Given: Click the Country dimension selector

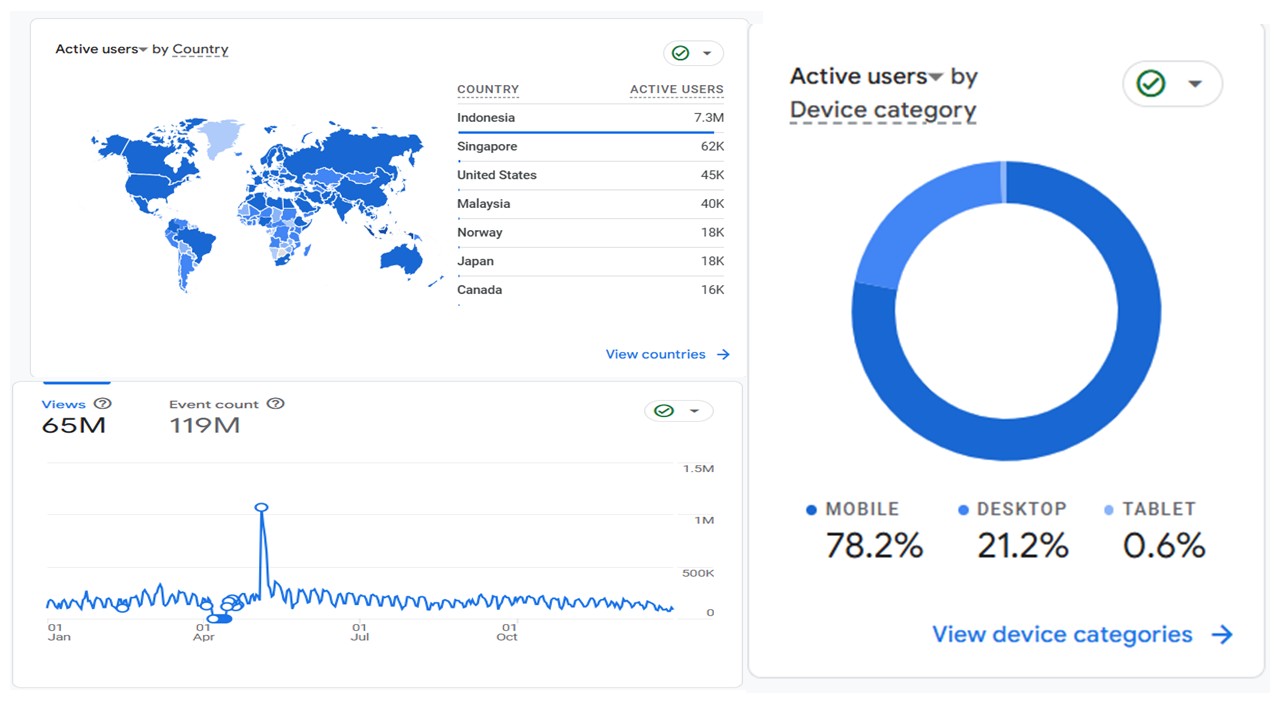Looking at the screenshot, I should [x=200, y=49].
